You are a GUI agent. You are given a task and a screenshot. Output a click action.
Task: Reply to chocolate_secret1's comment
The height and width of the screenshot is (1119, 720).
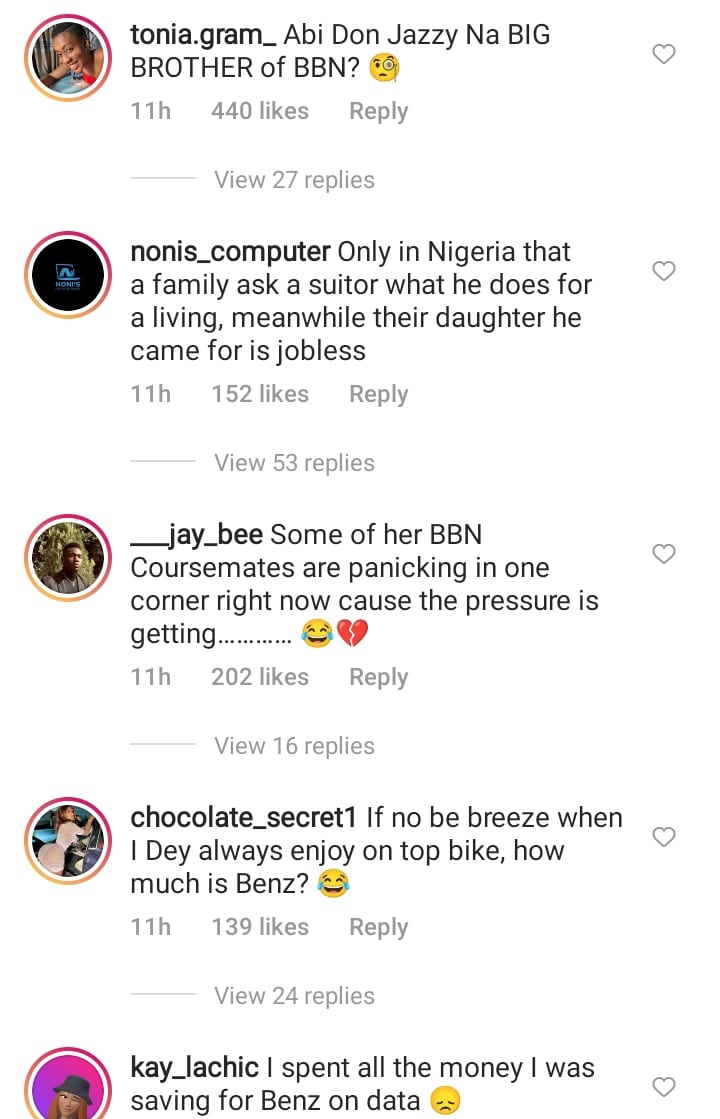[378, 927]
